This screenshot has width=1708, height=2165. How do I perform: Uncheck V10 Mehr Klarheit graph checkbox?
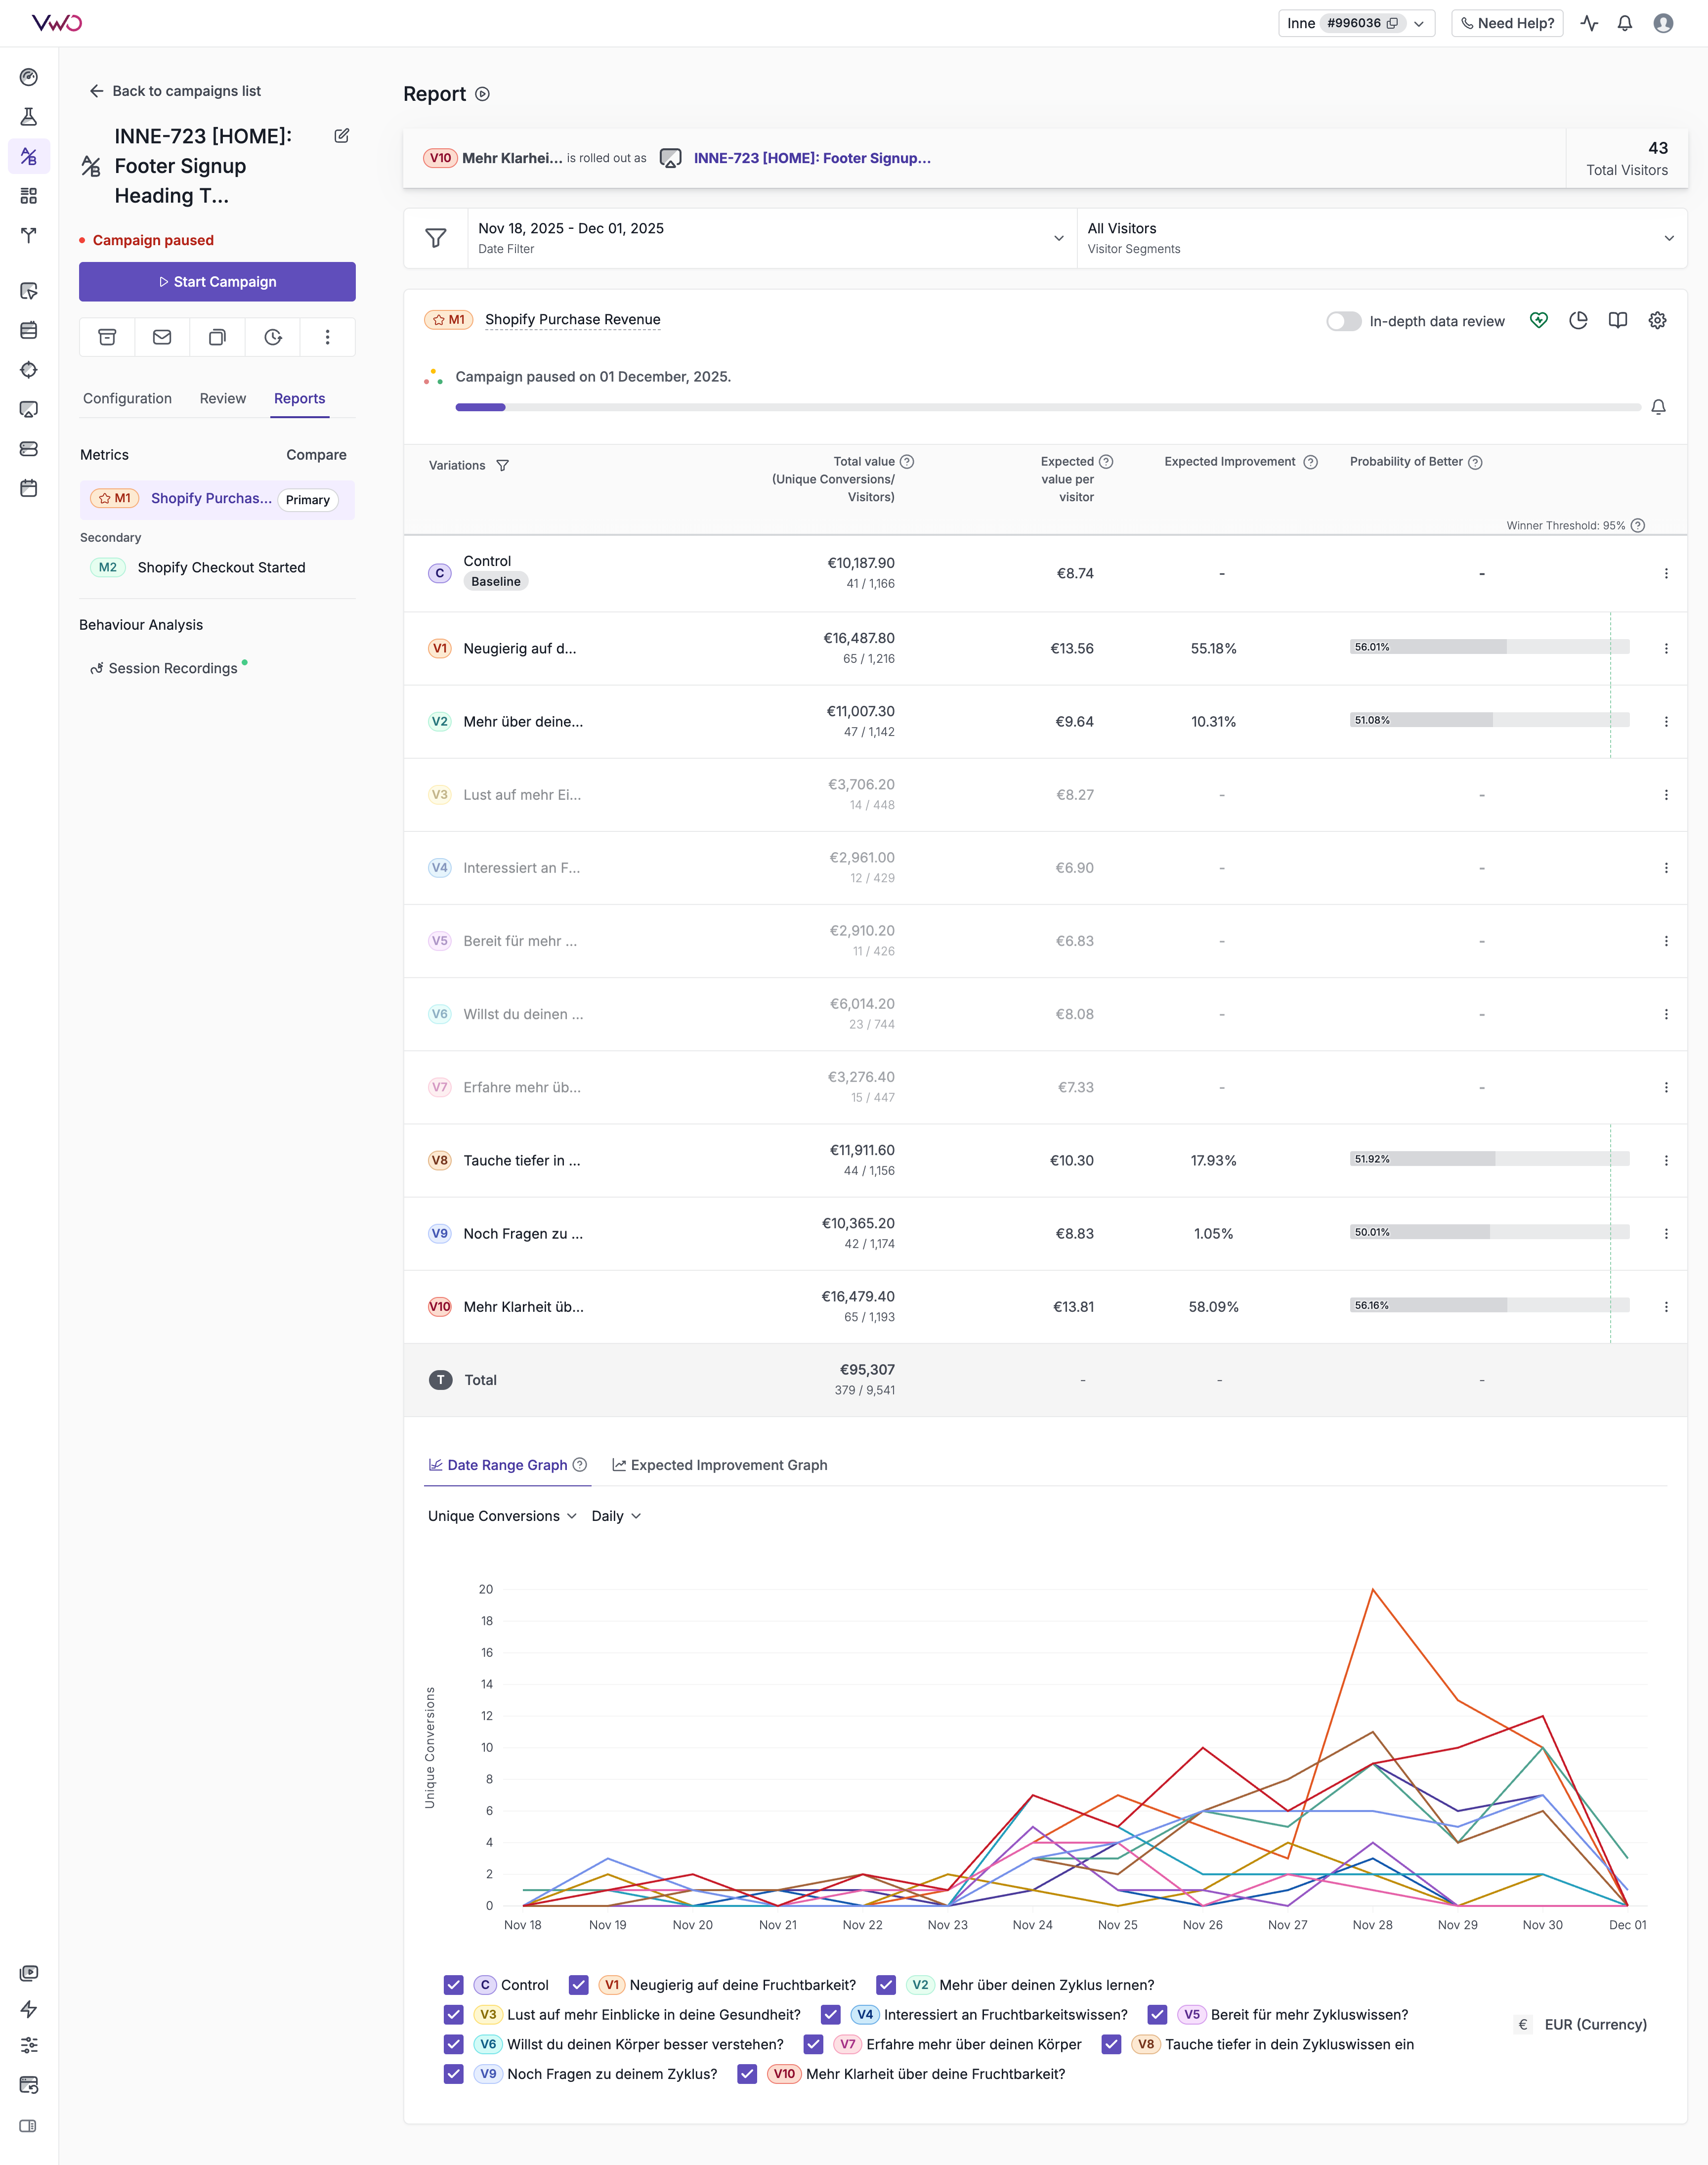(747, 2074)
